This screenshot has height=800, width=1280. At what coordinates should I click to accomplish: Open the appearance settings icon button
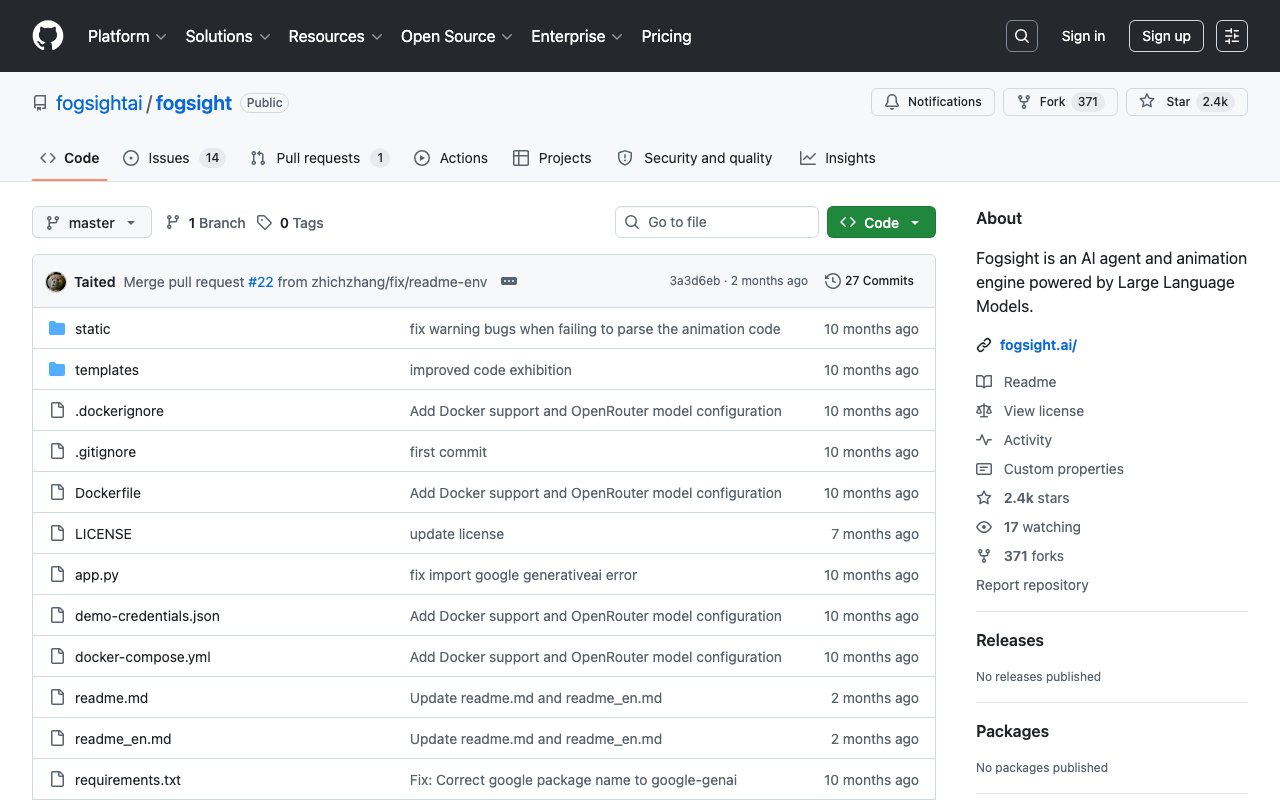pyautogui.click(x=1232, y=36)
